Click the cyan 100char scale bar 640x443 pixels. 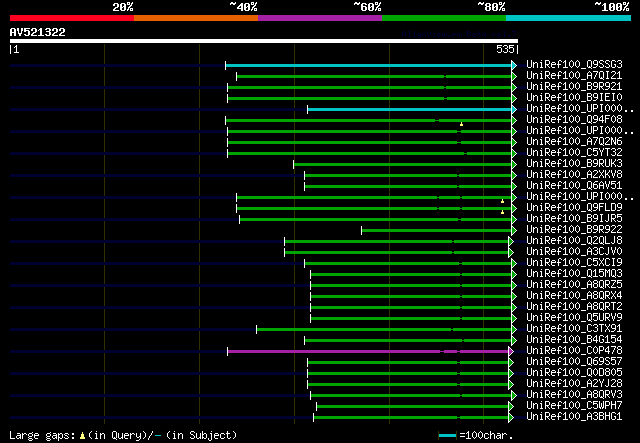pos(448,436)
